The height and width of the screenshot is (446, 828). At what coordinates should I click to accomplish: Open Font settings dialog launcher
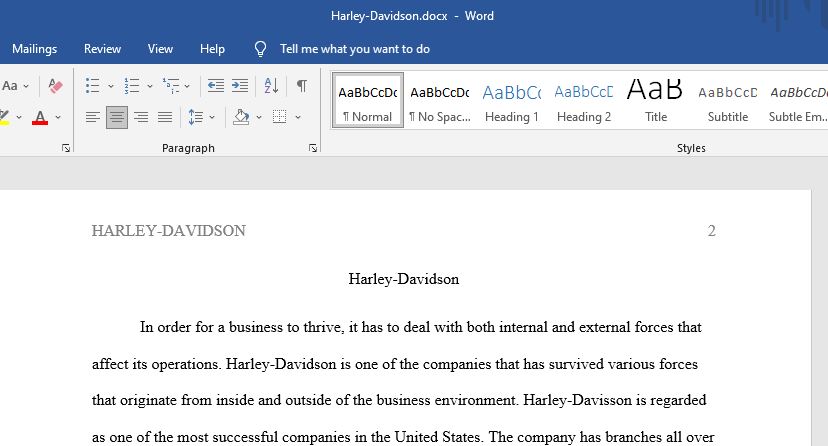click(66, 148)
